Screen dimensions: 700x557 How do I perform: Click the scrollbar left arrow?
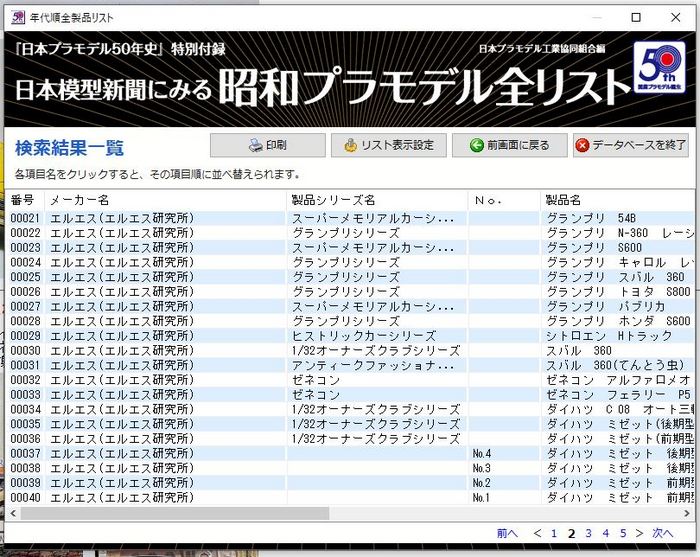pos(13,513)
